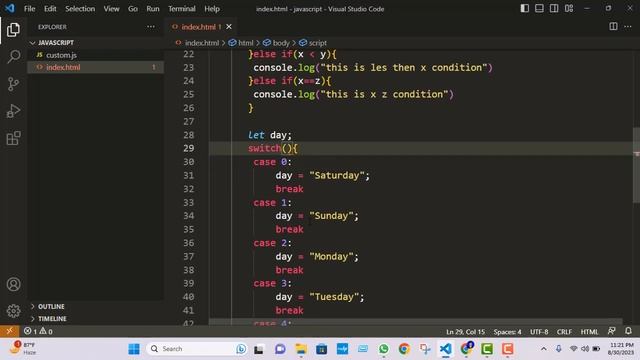
Task: Open the Terminal menu
Action: coord(182,9)
